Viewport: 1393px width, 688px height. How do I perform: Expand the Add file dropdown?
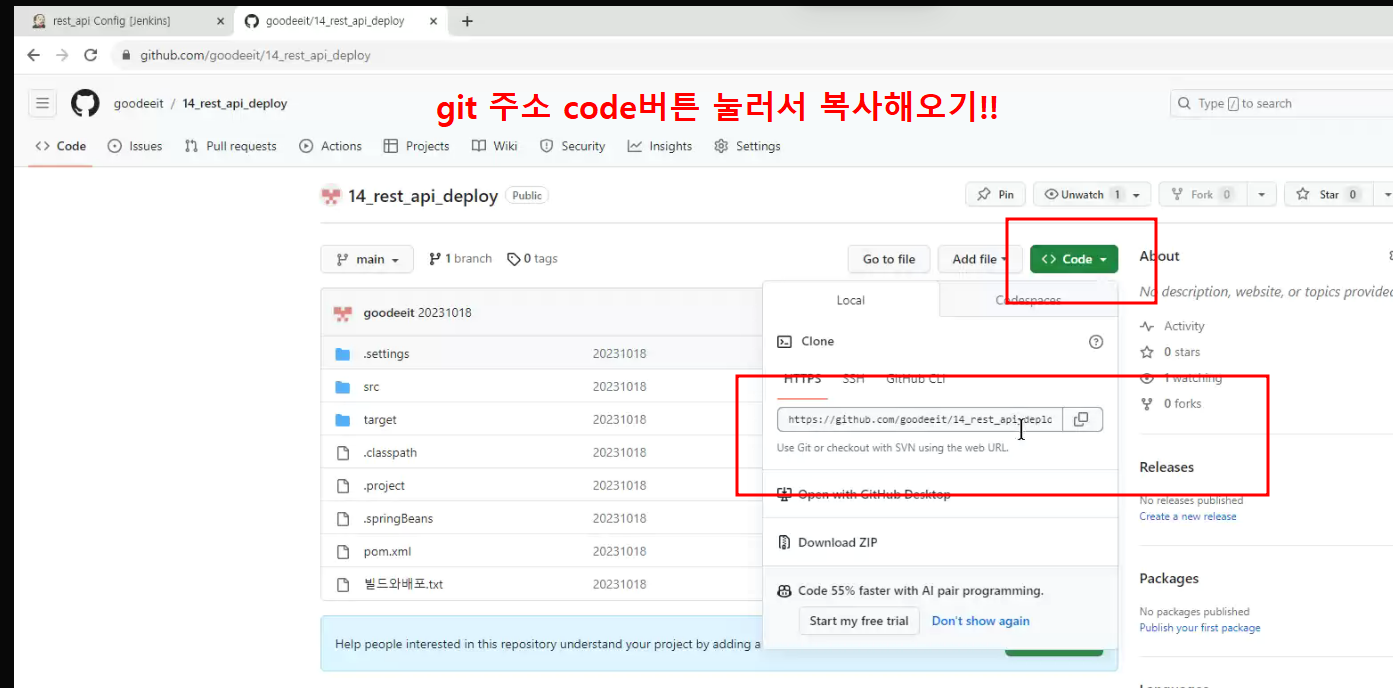[x=980, y=259]
